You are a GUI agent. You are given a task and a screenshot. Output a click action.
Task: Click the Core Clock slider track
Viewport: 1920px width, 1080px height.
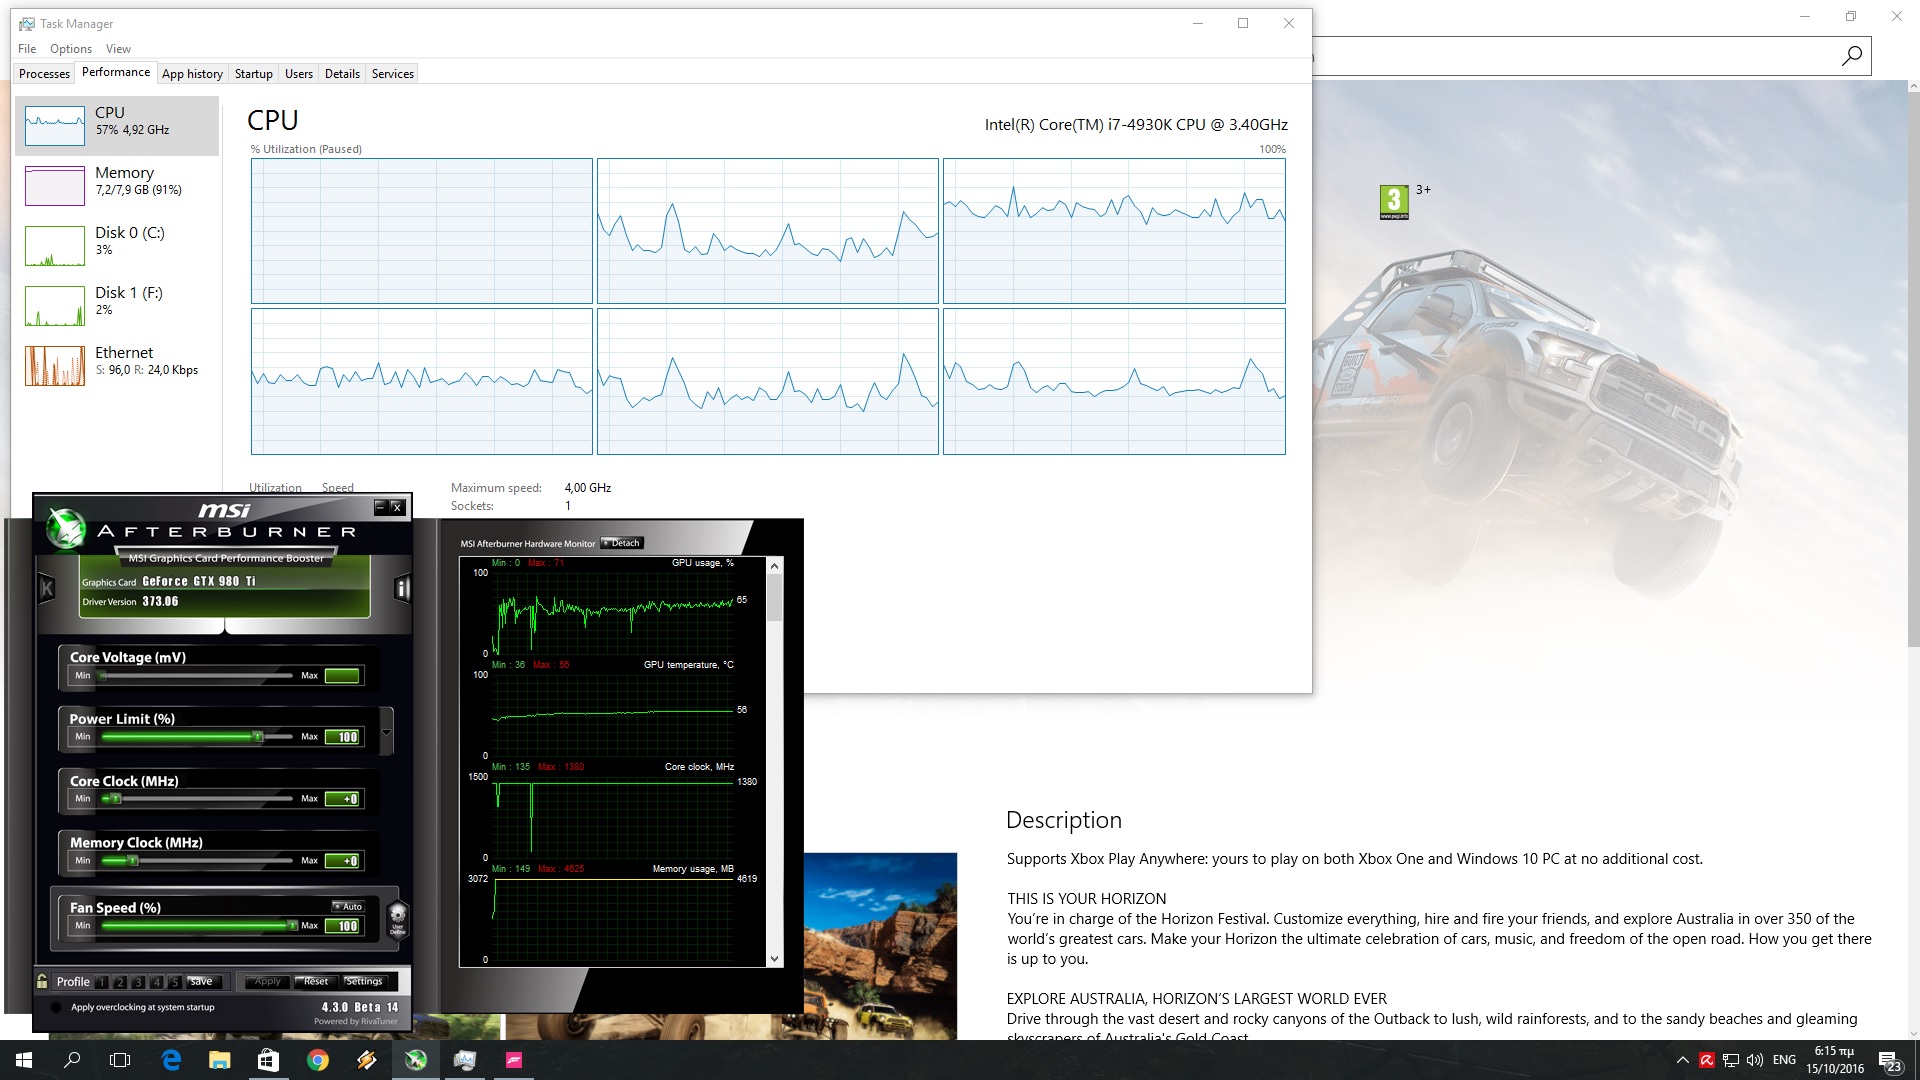point(200,799)
